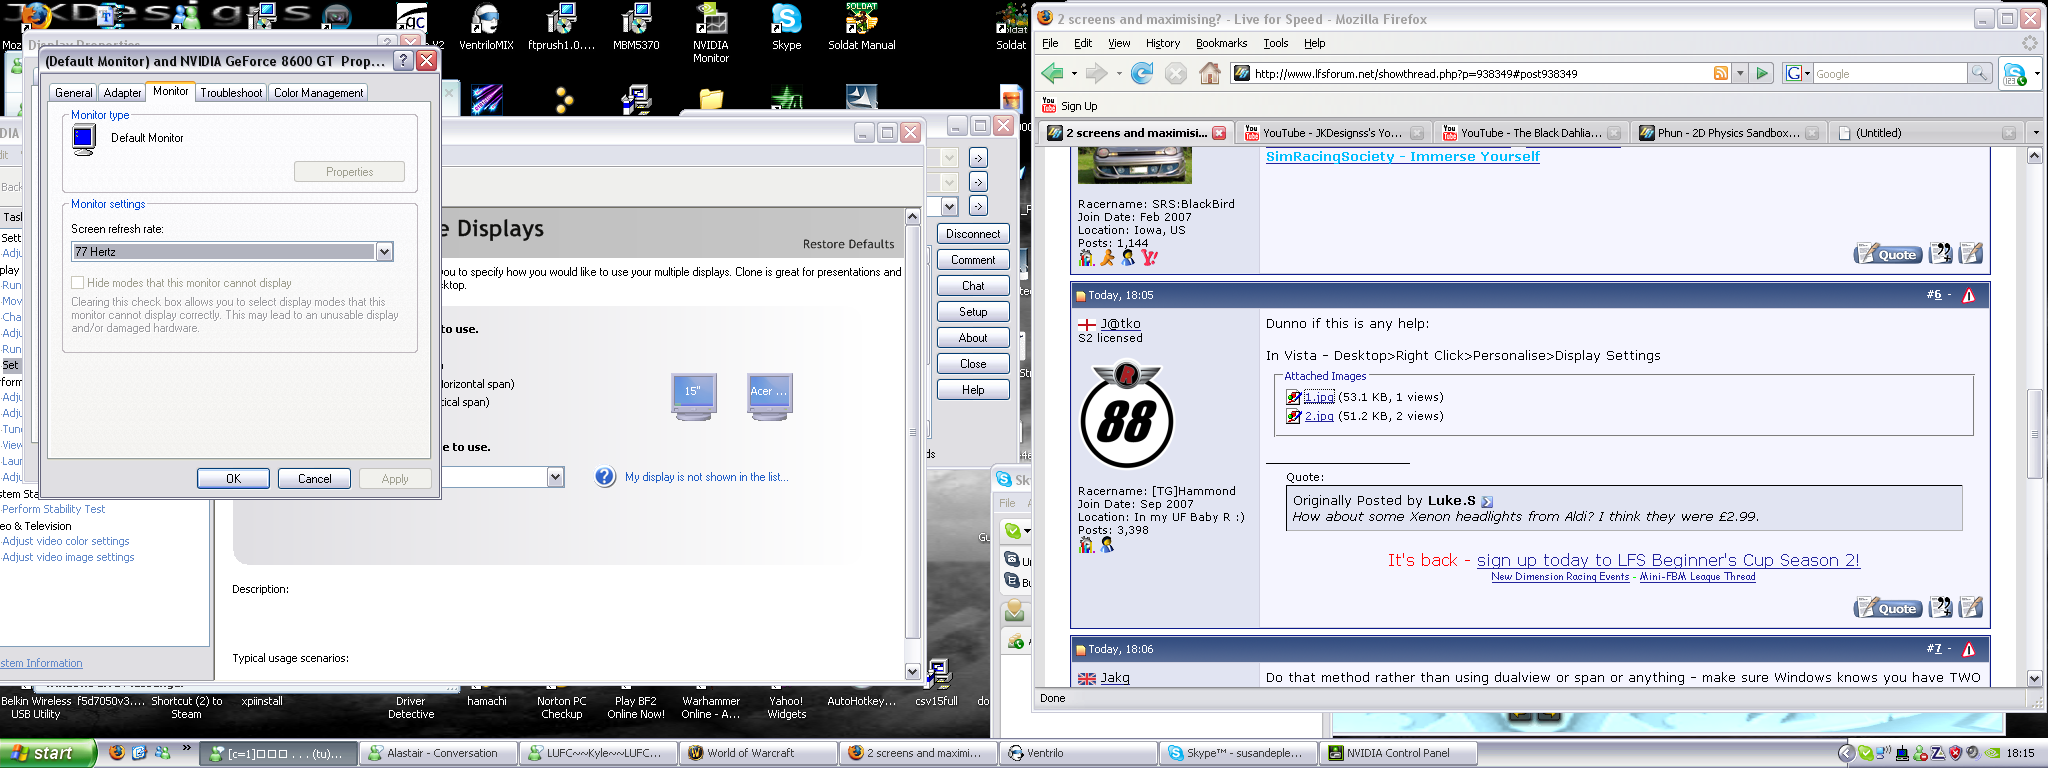Click the Setup button in Ventrilo

coord(973,312)
